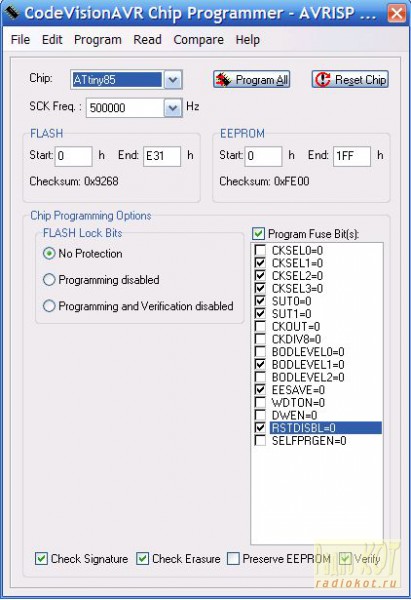
Task: Open the Compare menu
Action: (x=198, y=39)
